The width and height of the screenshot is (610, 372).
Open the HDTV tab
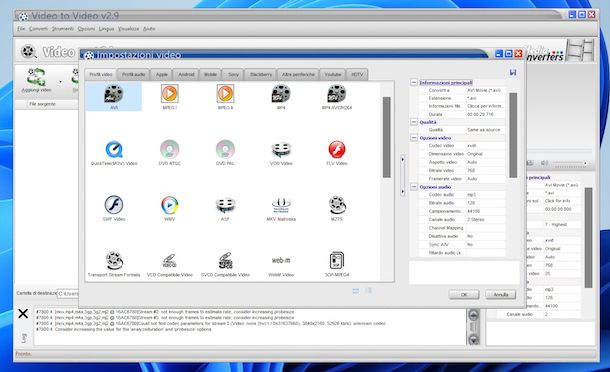(x=357, y=74)
